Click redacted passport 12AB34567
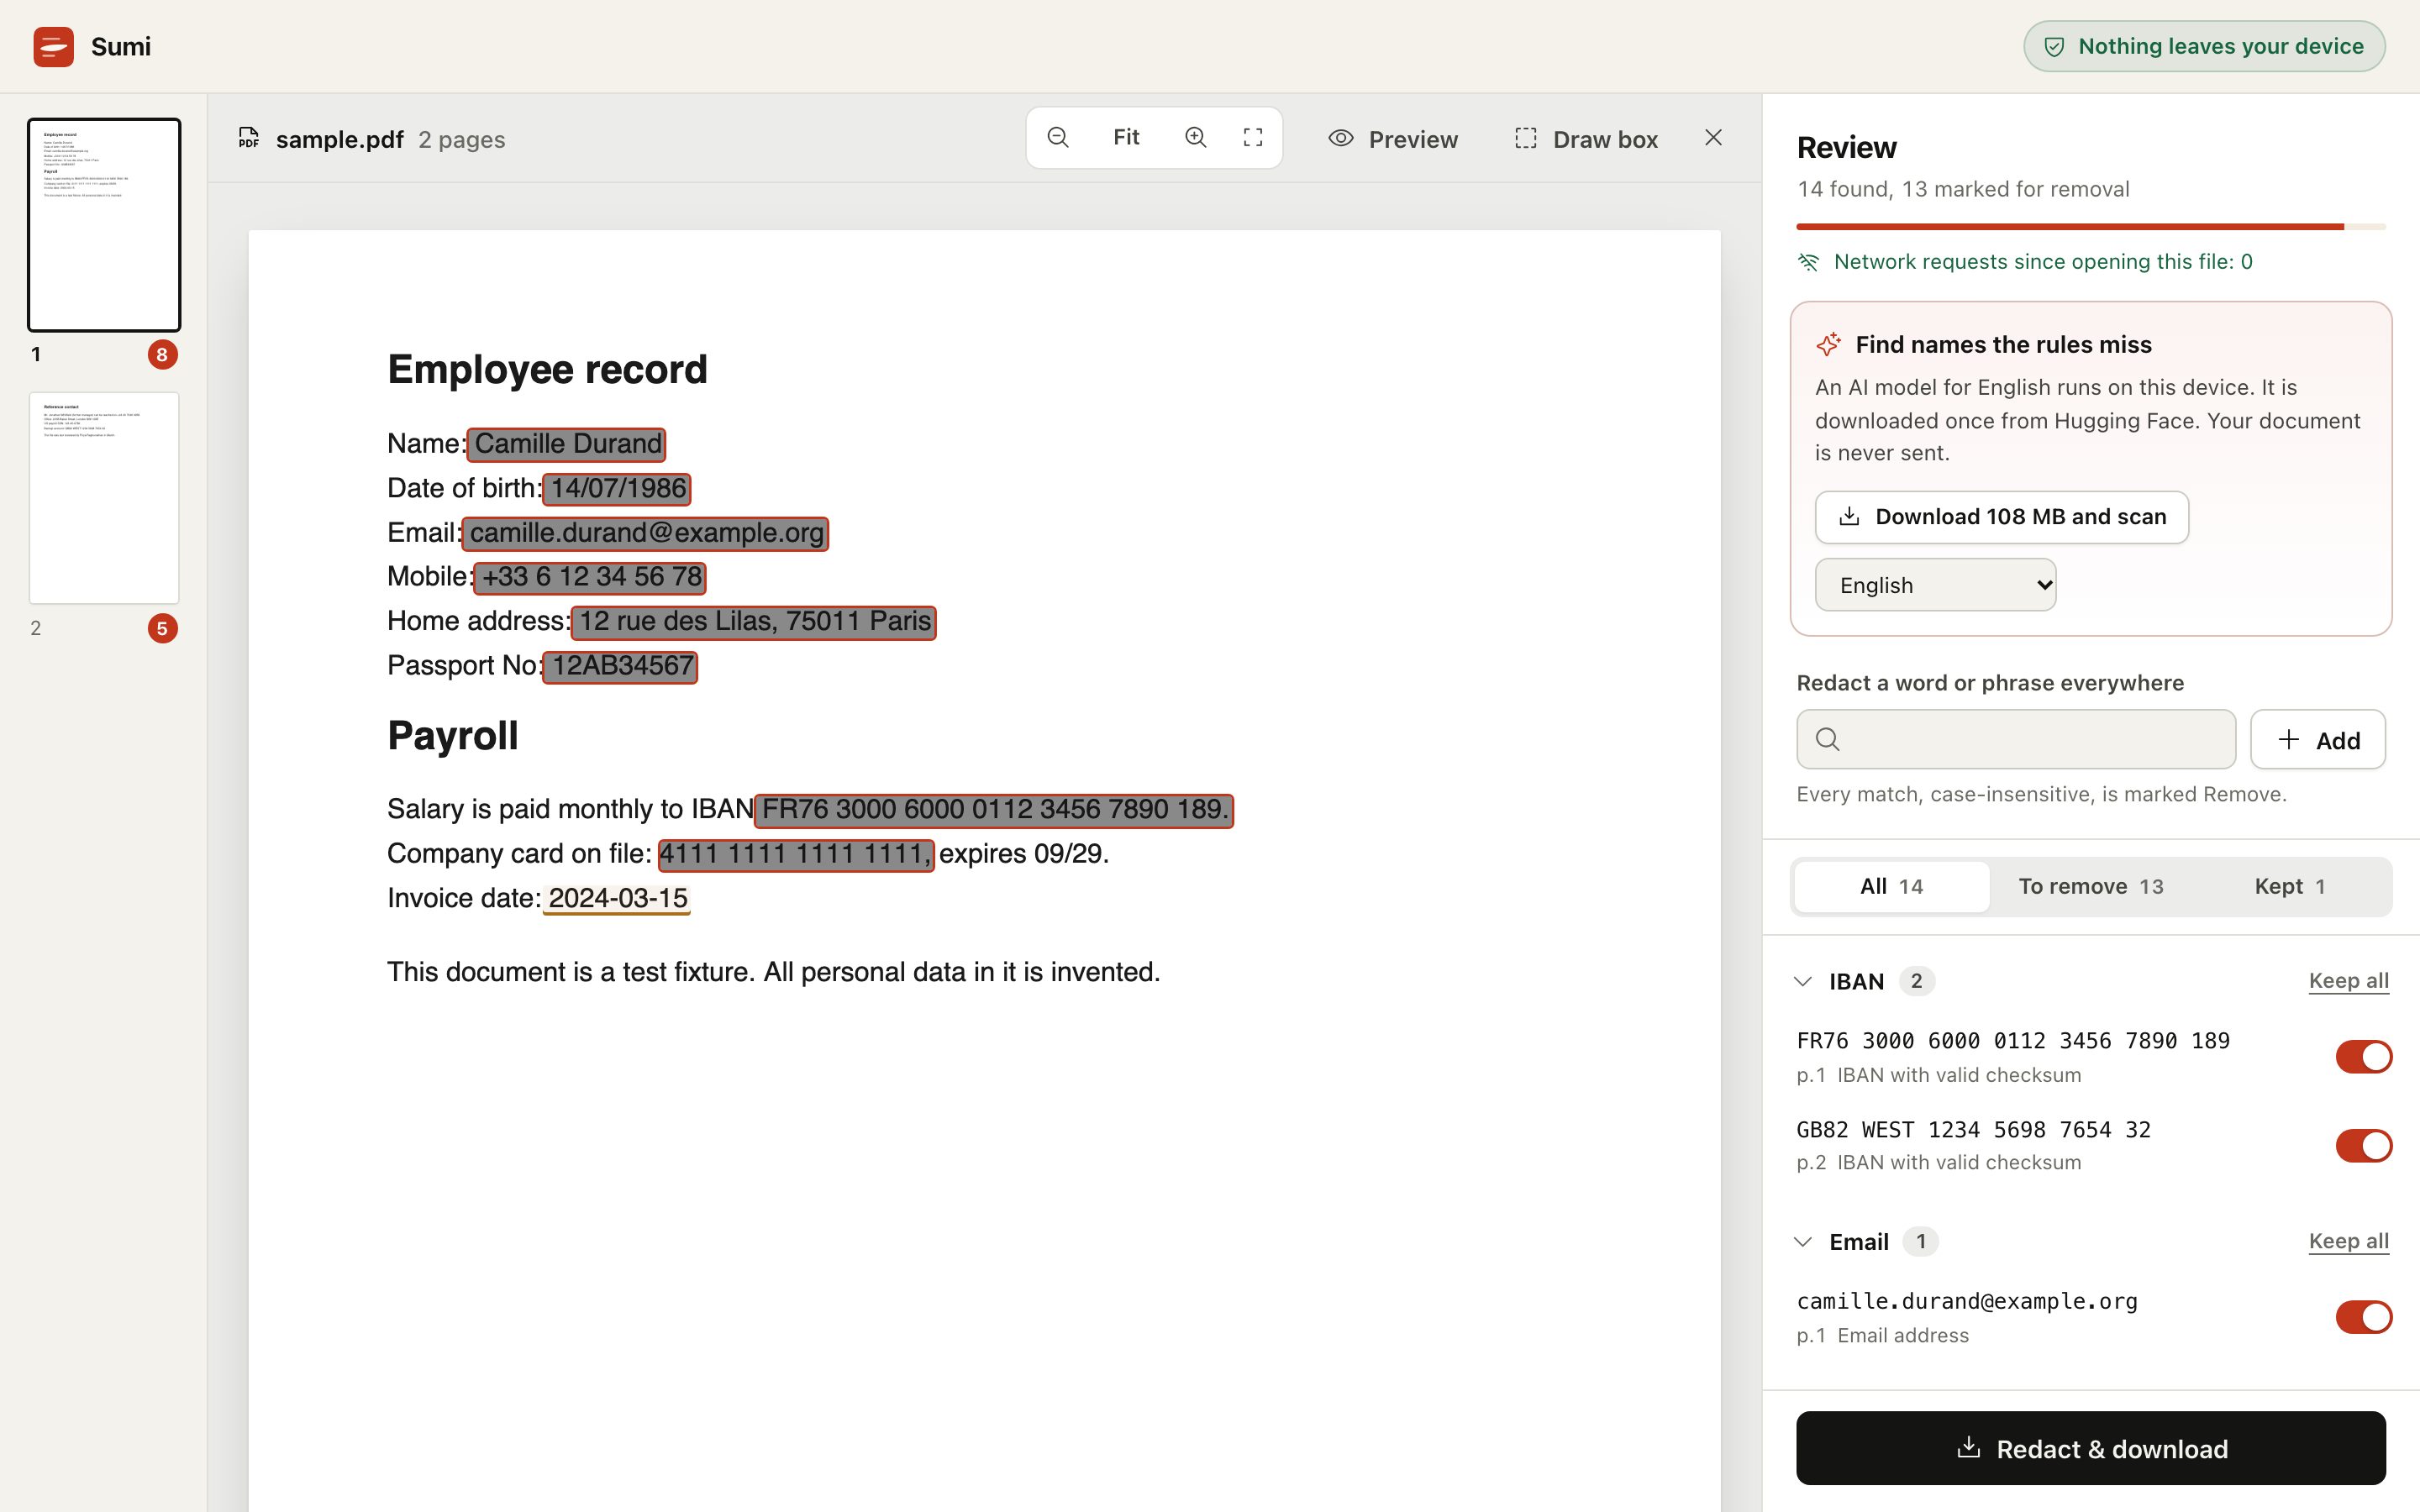 [620, 666]
